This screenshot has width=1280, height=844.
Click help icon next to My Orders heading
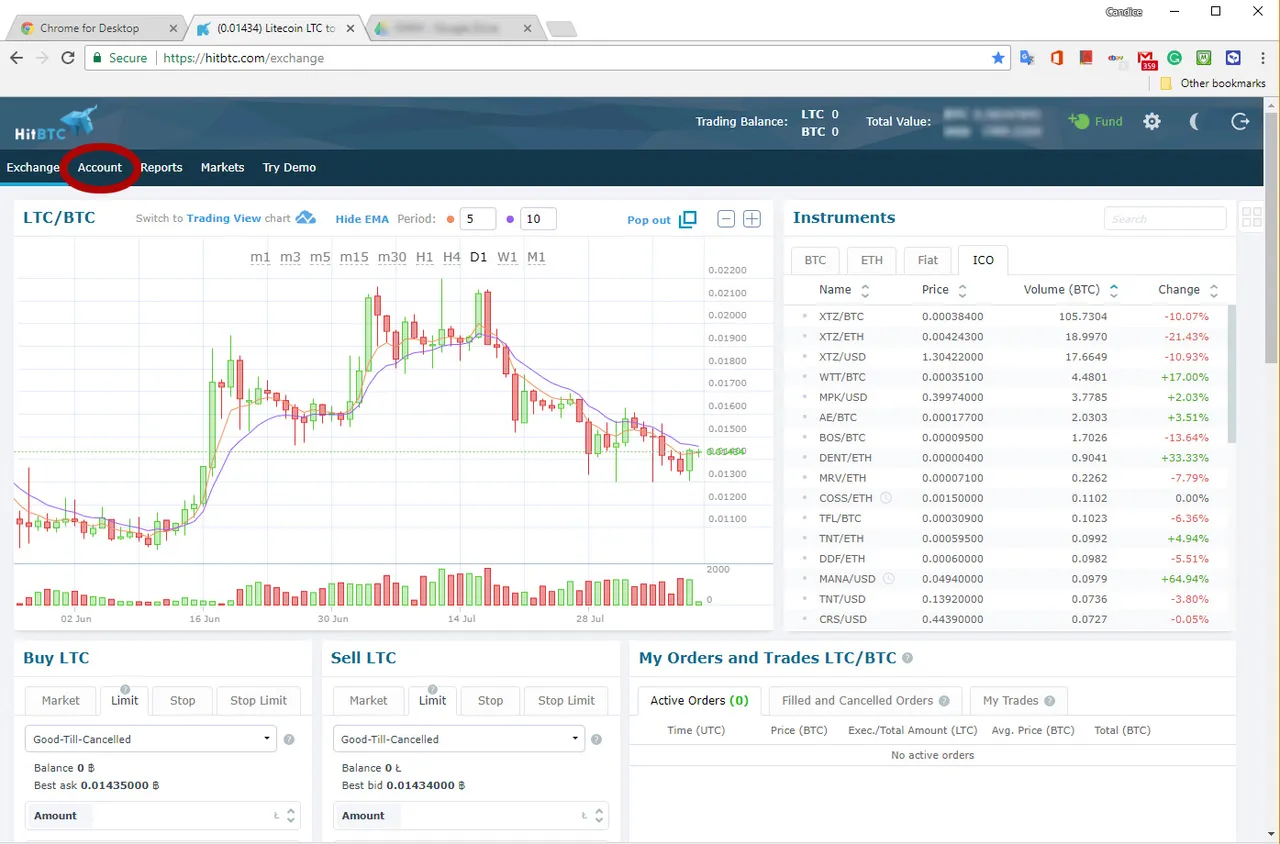click(907, 658)
